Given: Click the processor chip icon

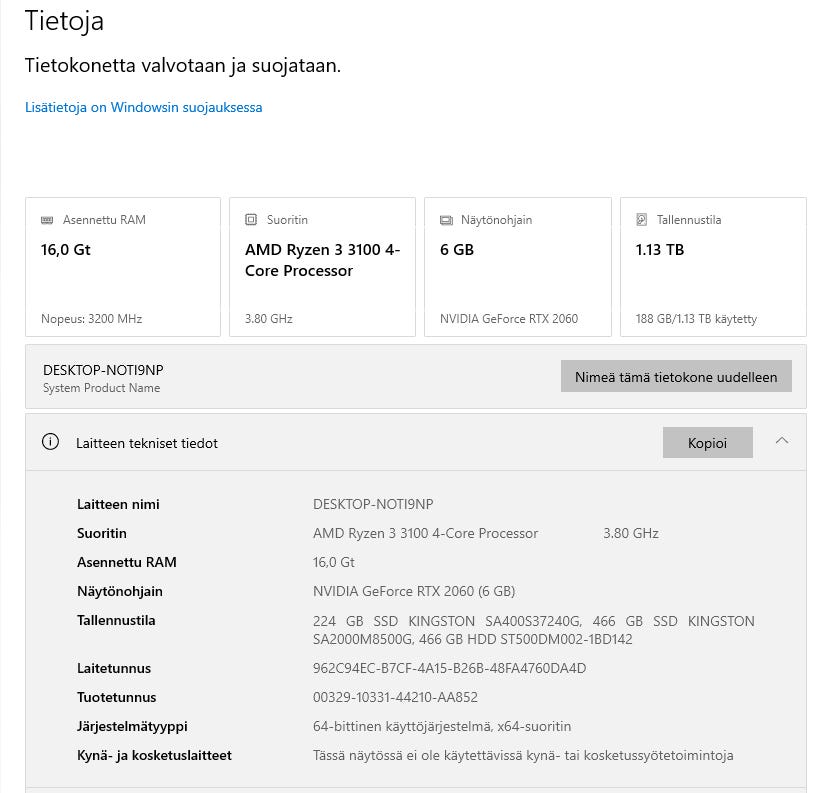Looking at the screenshot, I should (251, 220).
